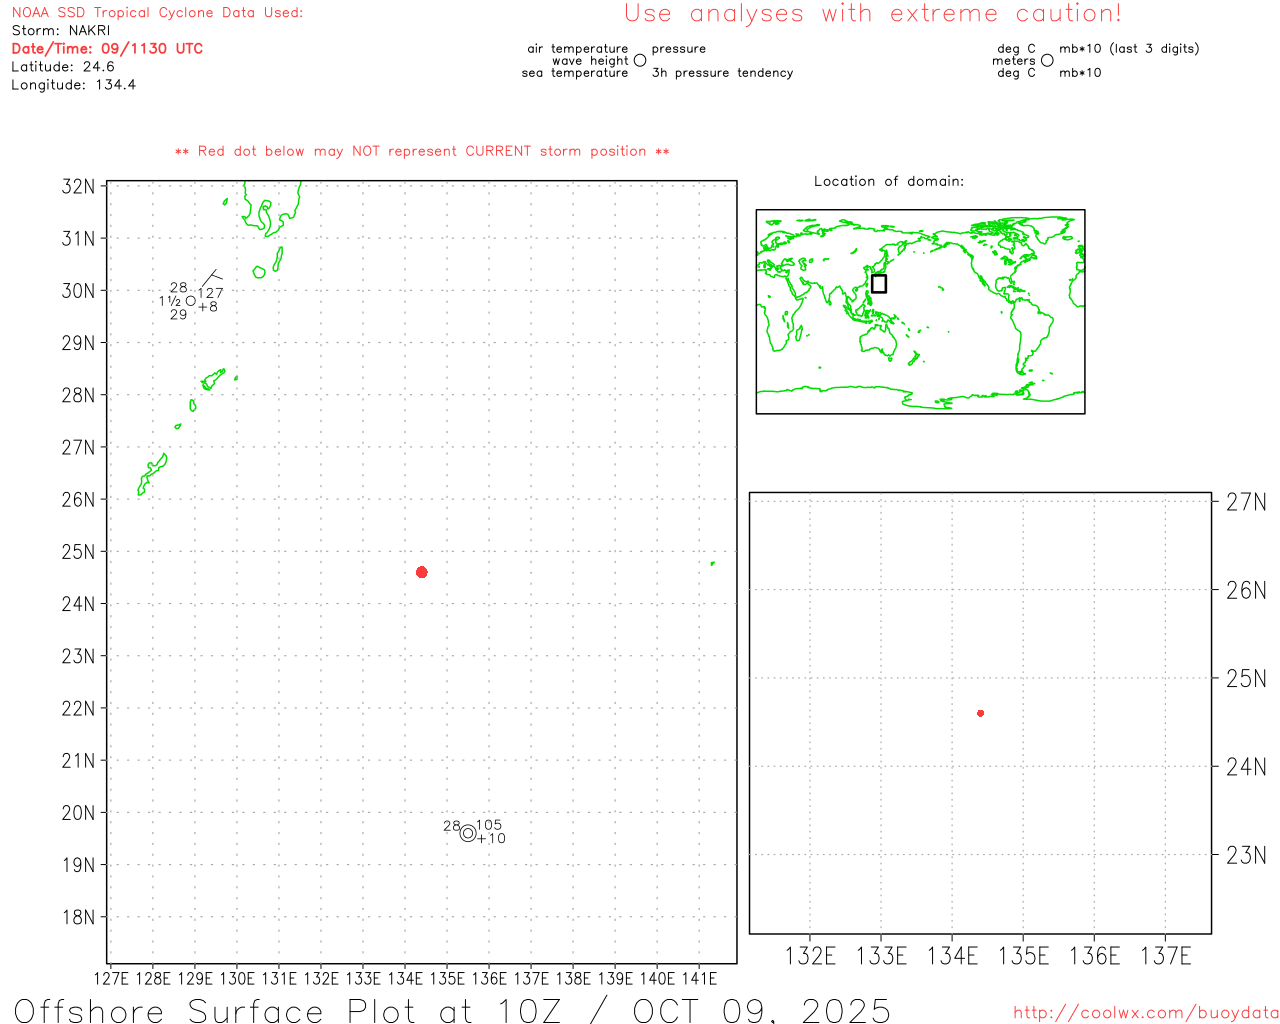Click 'Use analyses with extreme caution!' warning
The height and width of the screenshot is (1024, 1280).
(873, 14)
